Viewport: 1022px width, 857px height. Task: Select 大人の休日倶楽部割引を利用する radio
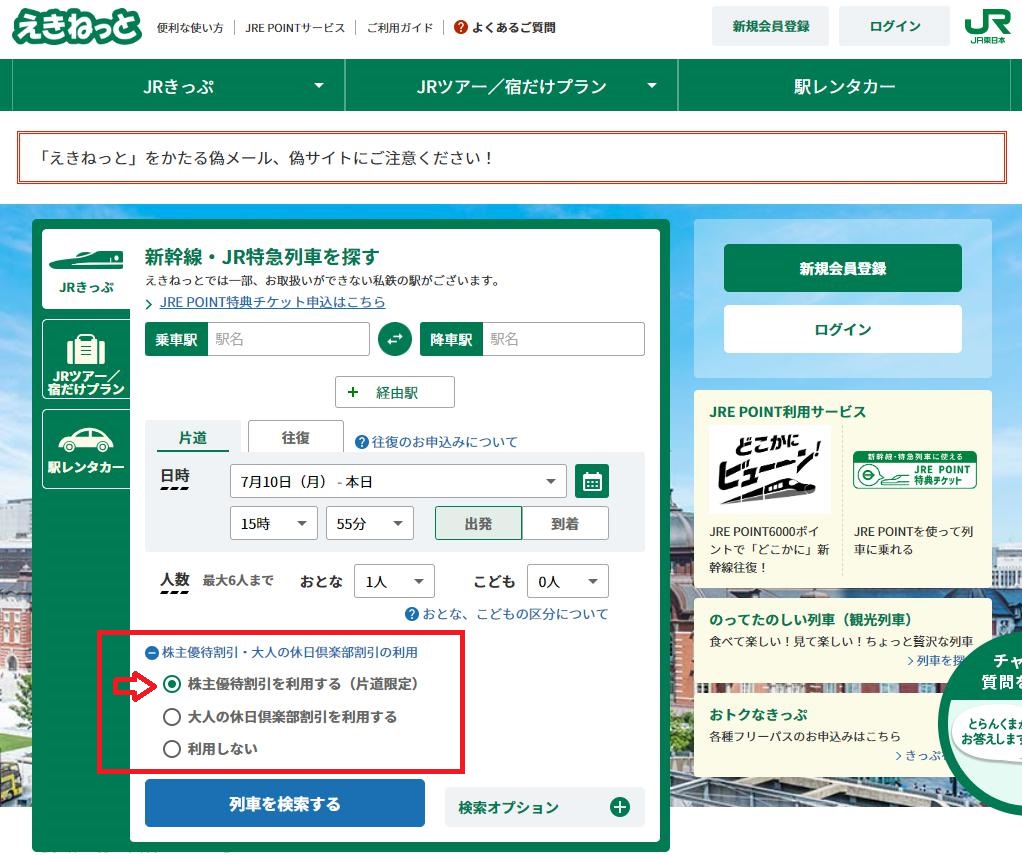(x=172, y=717)
